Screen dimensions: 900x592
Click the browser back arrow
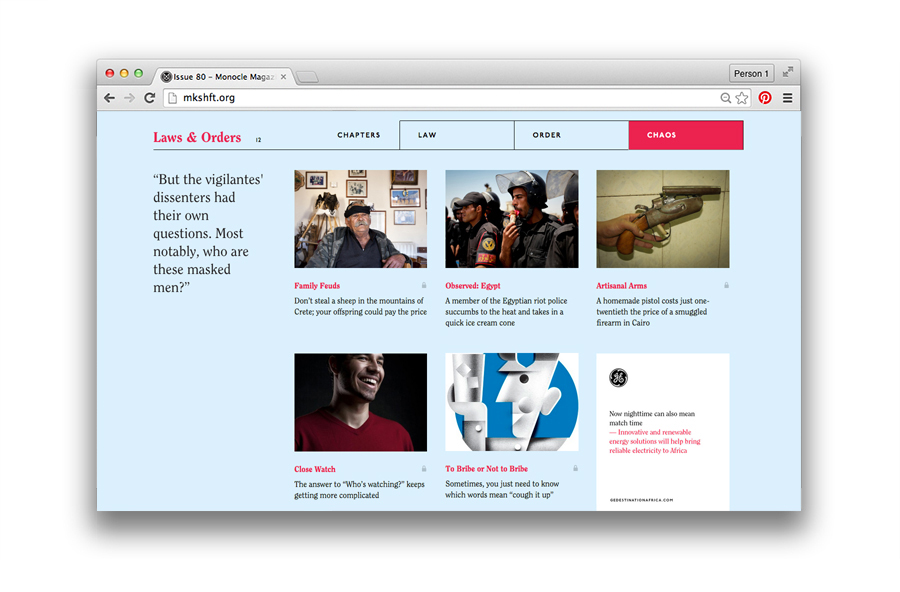pyautogui.click(x=109, y=98)
